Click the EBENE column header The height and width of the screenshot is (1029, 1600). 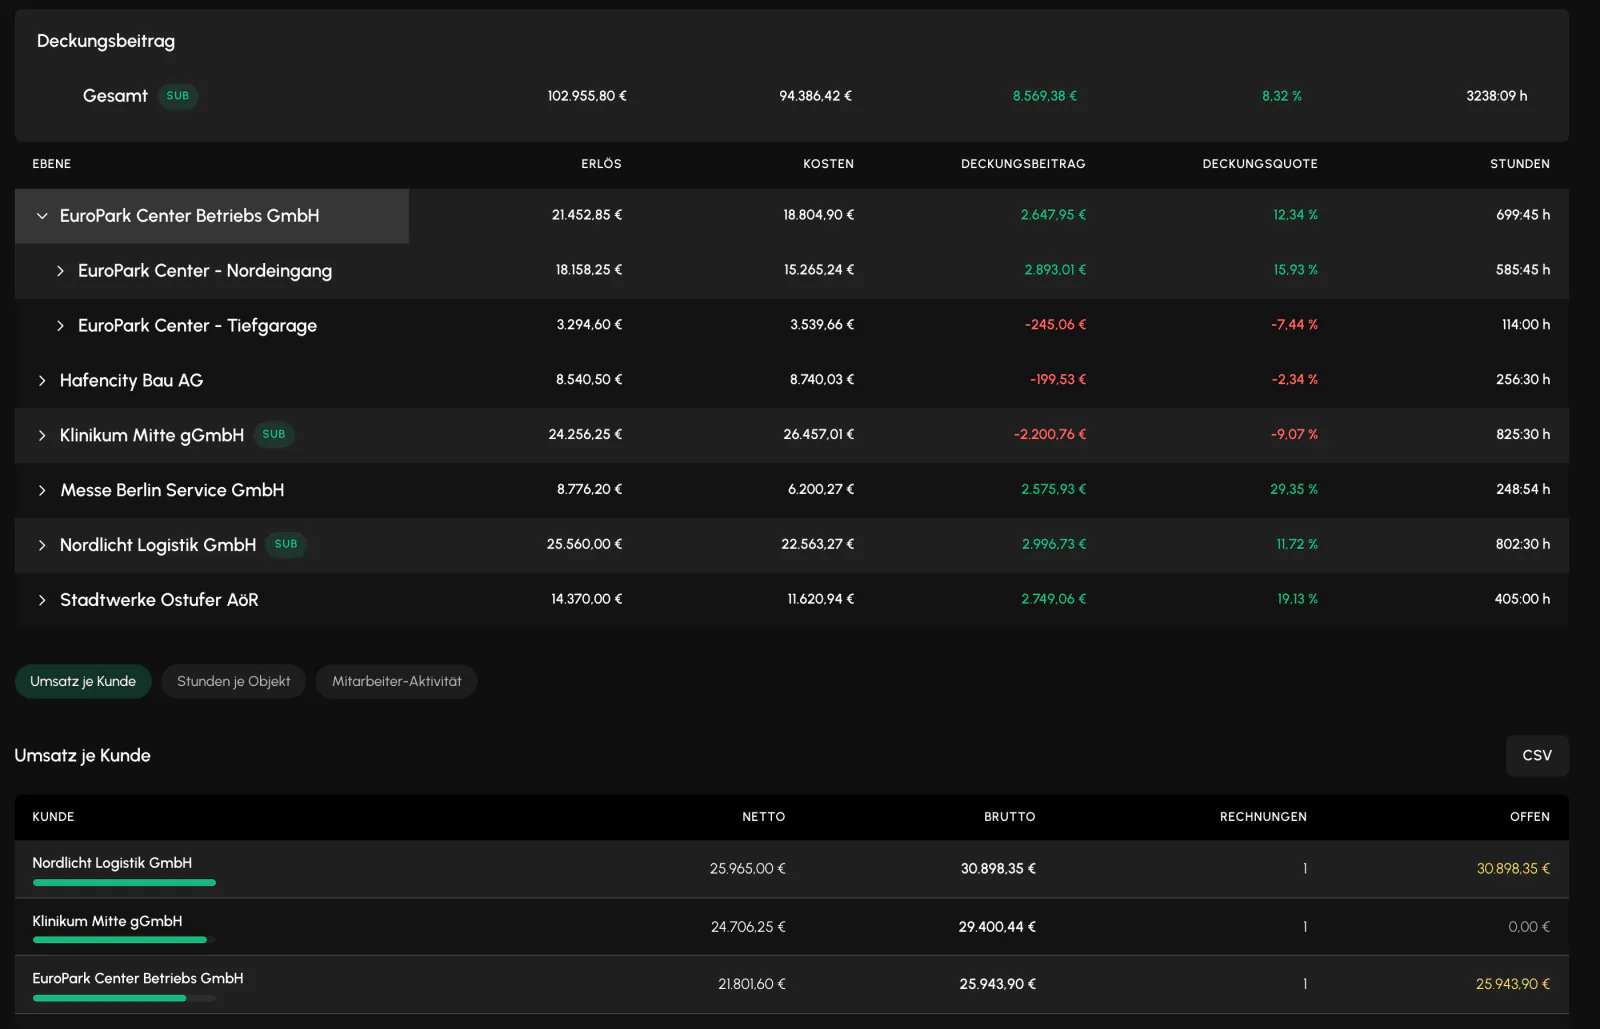click(52, 164)
